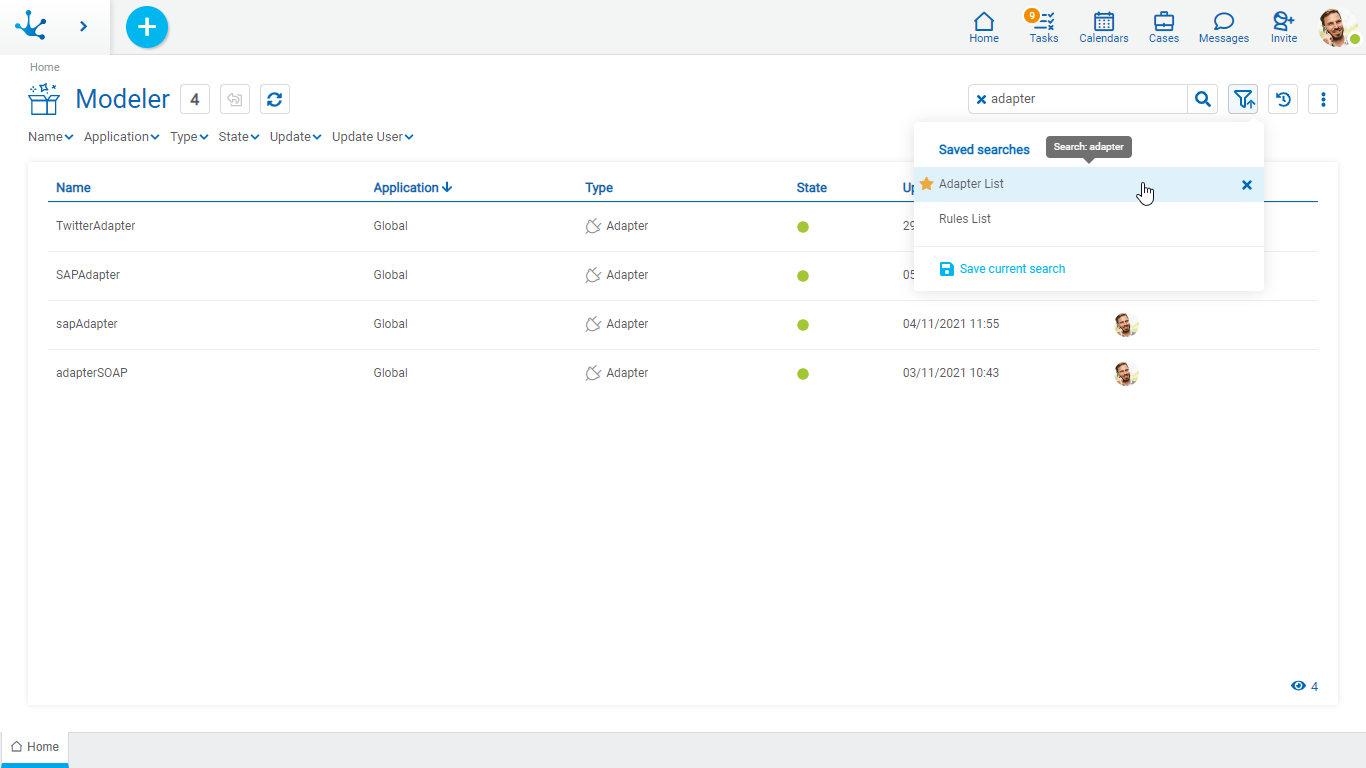
Task: Click the Modeler gift box icon
Action: (x=45, y=99)
